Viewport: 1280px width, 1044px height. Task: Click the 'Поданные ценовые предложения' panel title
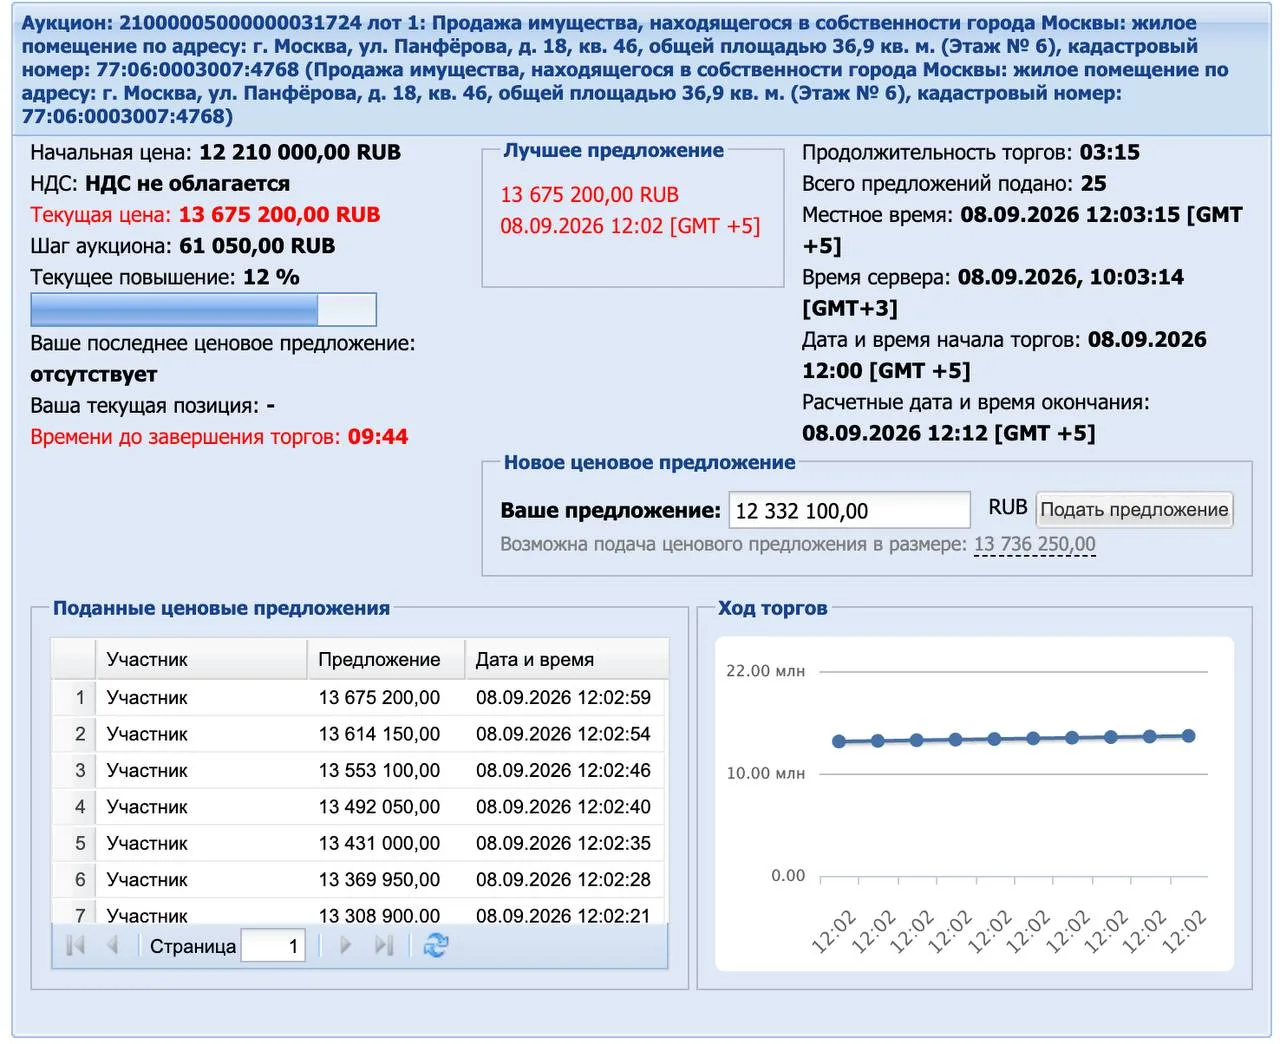[221, 608]
